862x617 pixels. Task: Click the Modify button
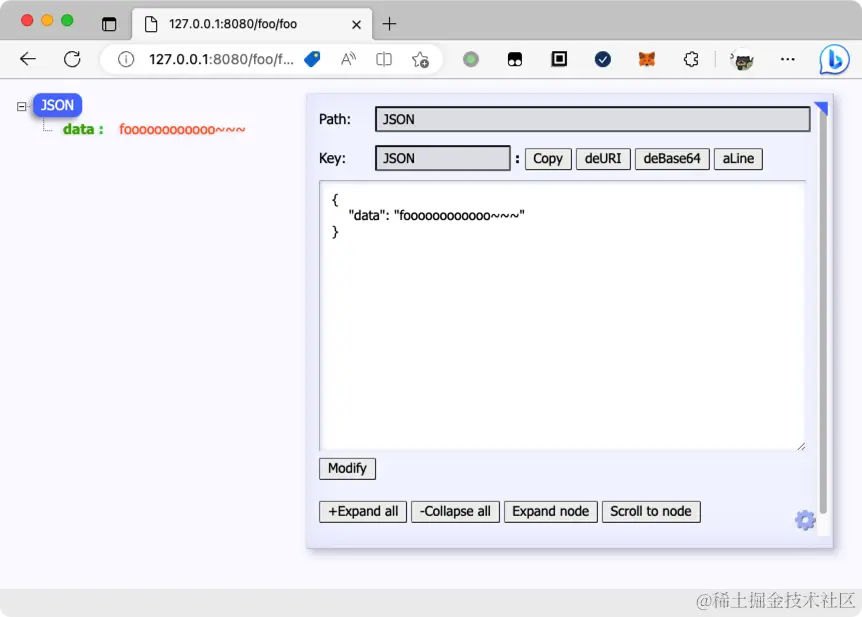point(347,468)
